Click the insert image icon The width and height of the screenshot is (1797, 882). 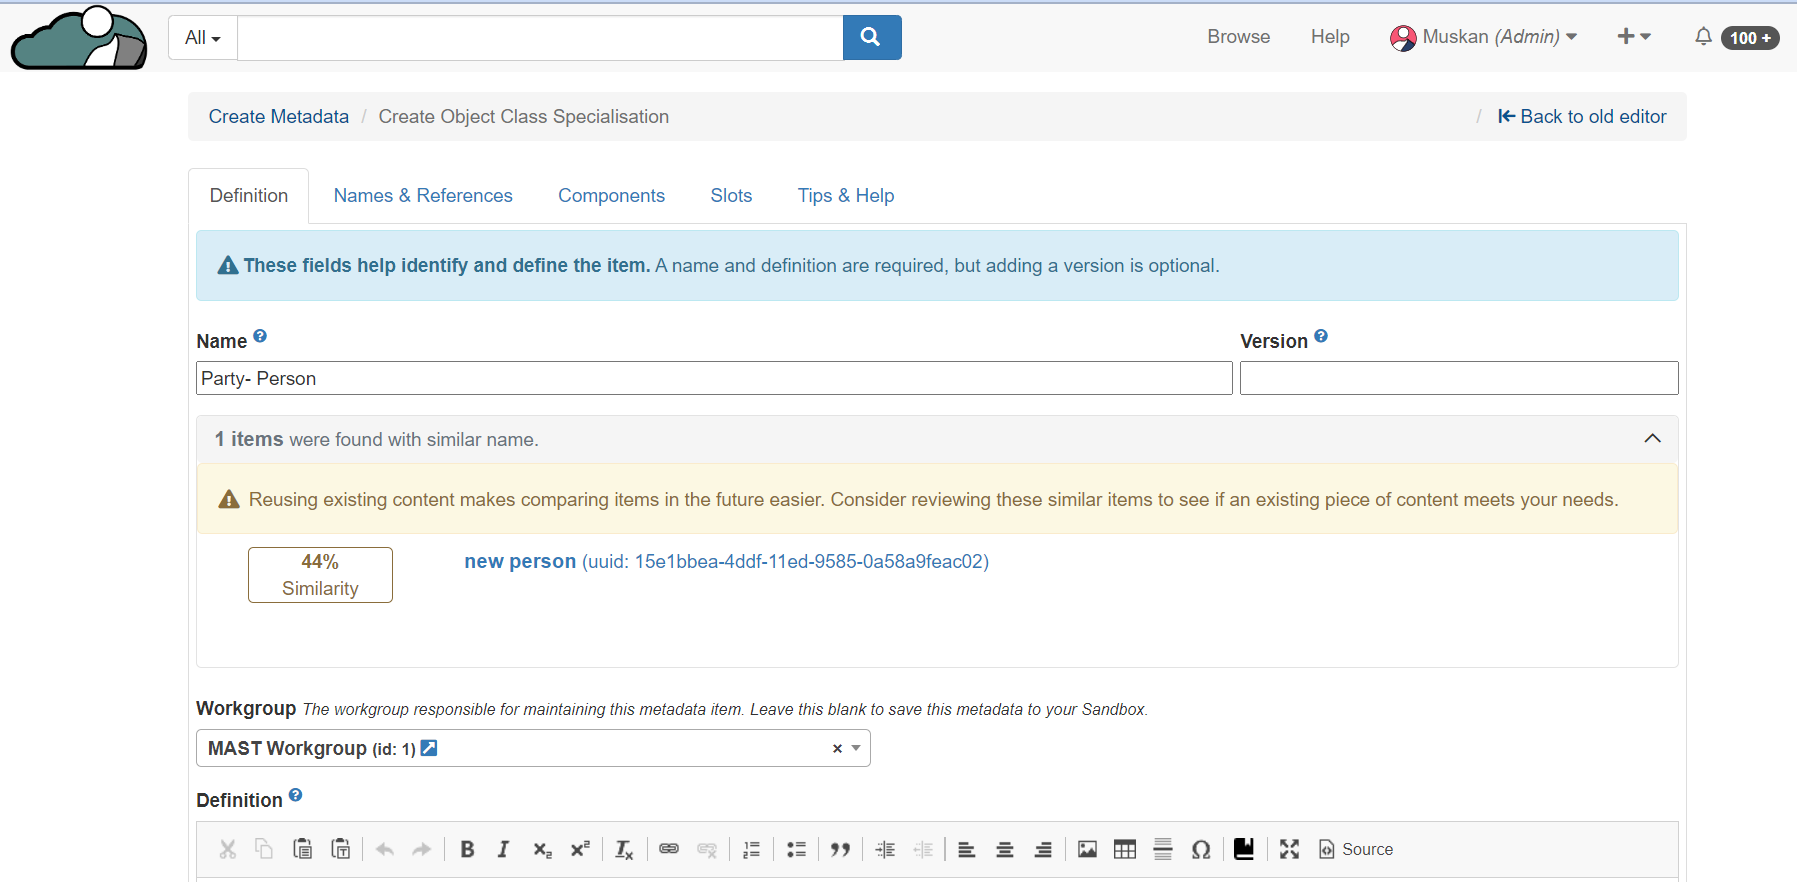click(1087, 849)
